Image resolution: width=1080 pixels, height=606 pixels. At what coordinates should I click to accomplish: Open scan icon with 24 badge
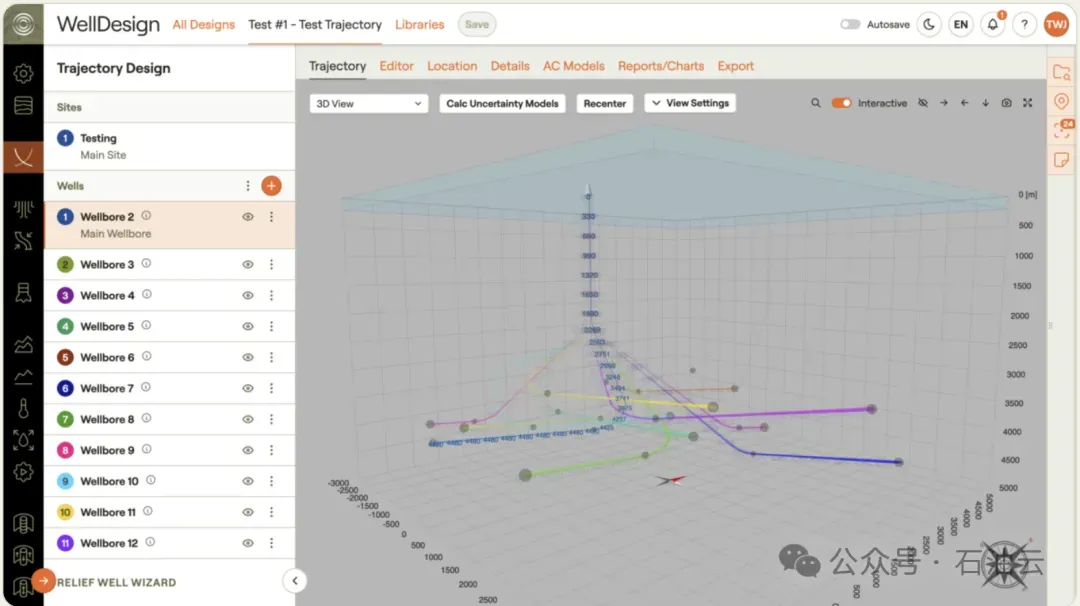(1063, 129)
